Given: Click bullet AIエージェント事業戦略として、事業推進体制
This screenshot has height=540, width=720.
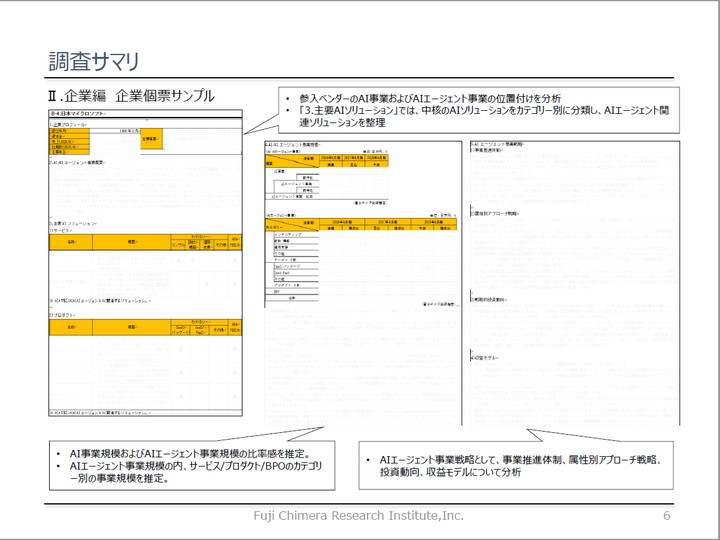Looking at the screenshot, I should (520, 466).
